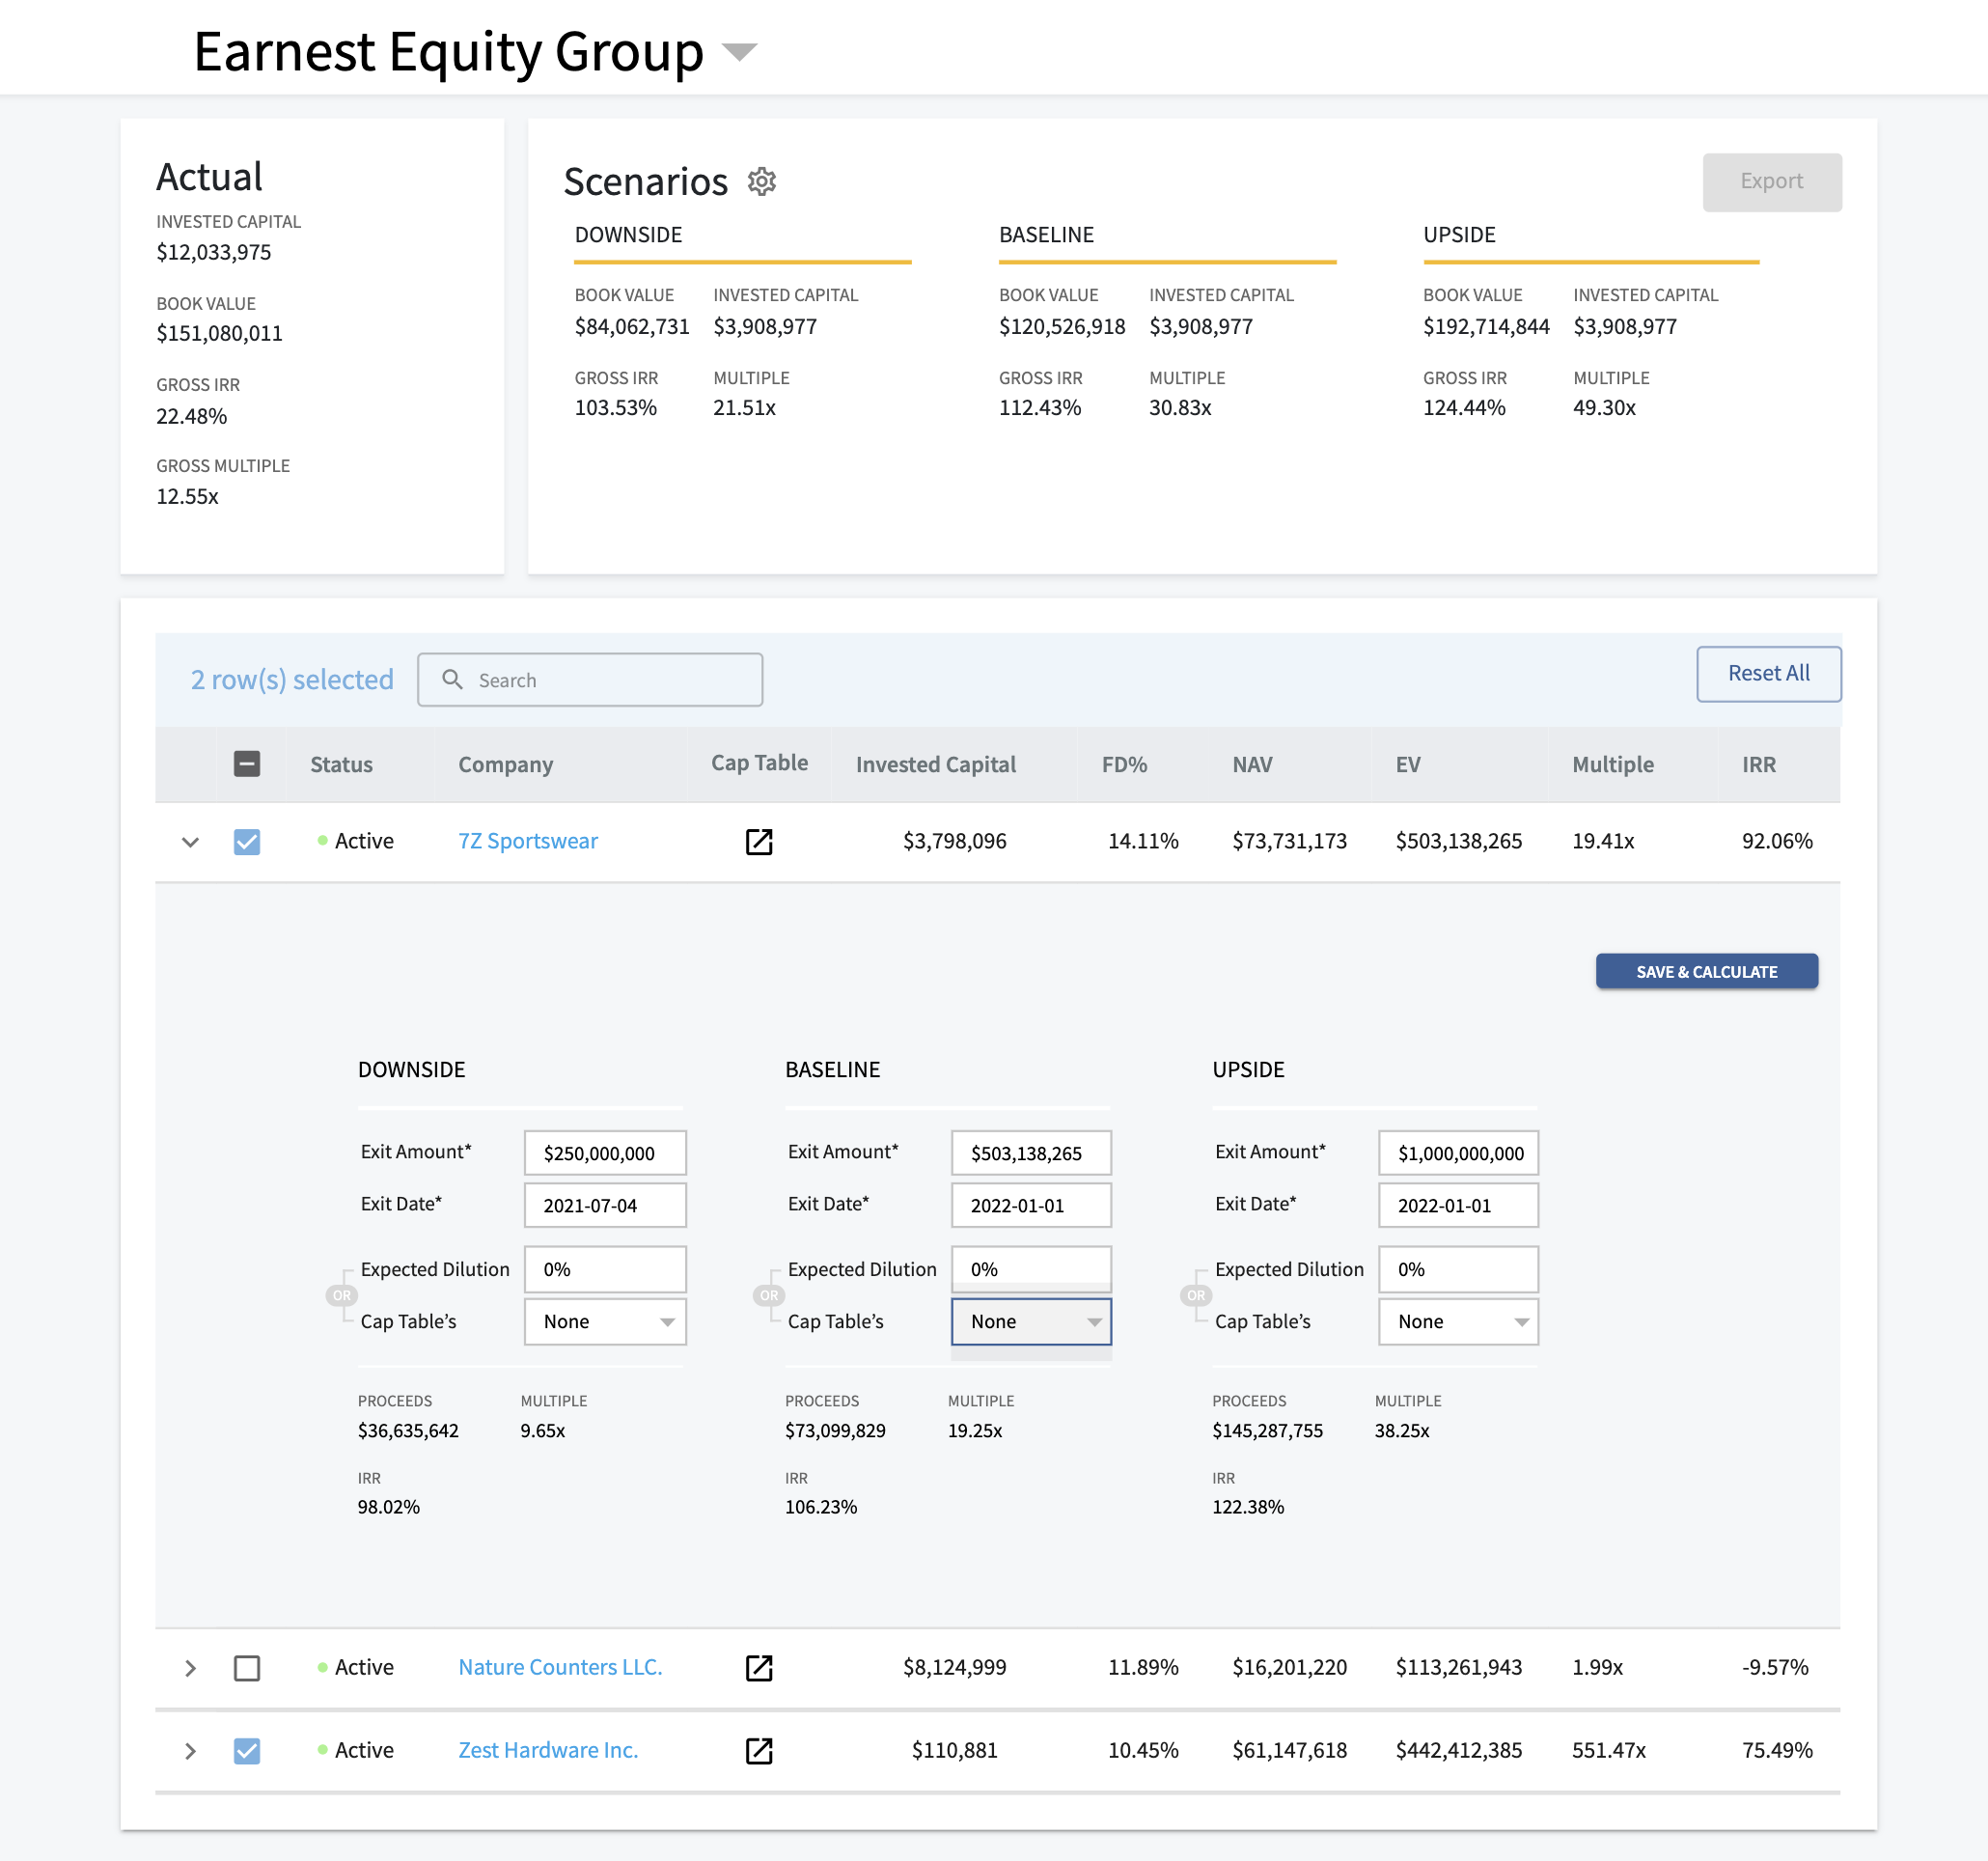Open the 7Z Sportswear company link
Image resolution: width=1988 pixels, height=1861 pixels.
[528, 842]
